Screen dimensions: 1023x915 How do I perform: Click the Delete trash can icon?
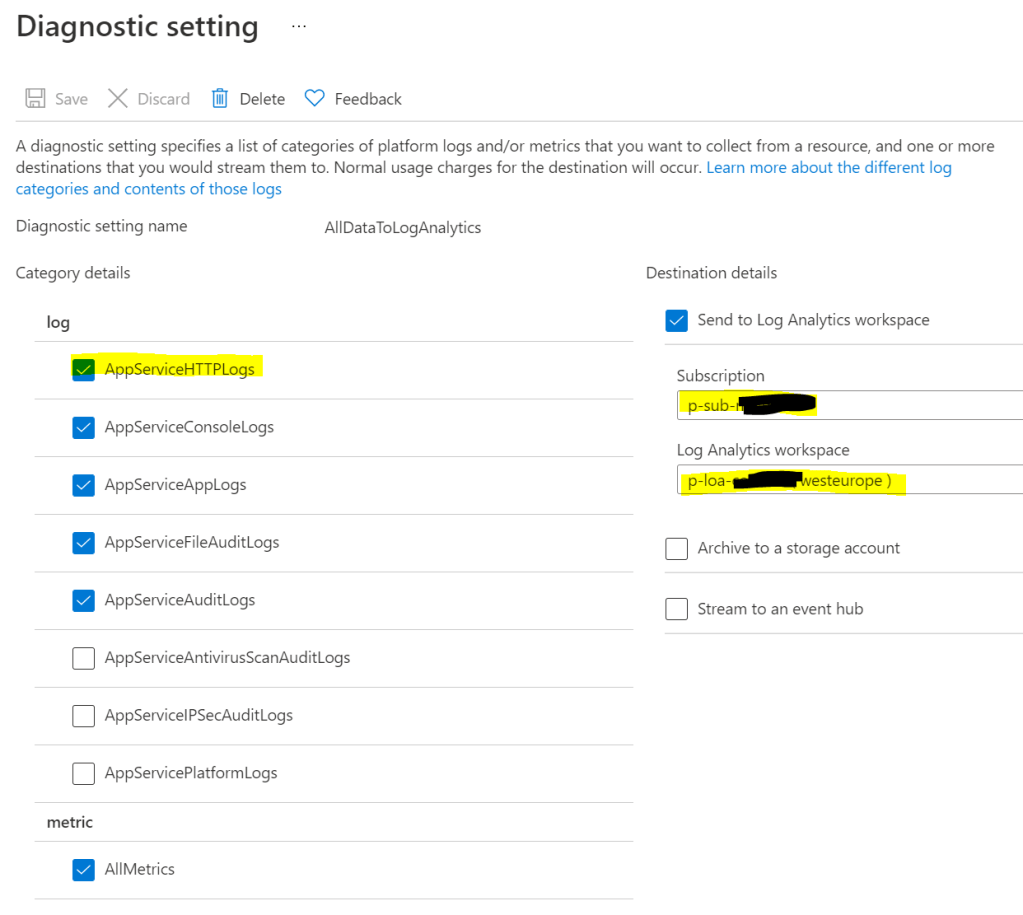click(220, 98)
